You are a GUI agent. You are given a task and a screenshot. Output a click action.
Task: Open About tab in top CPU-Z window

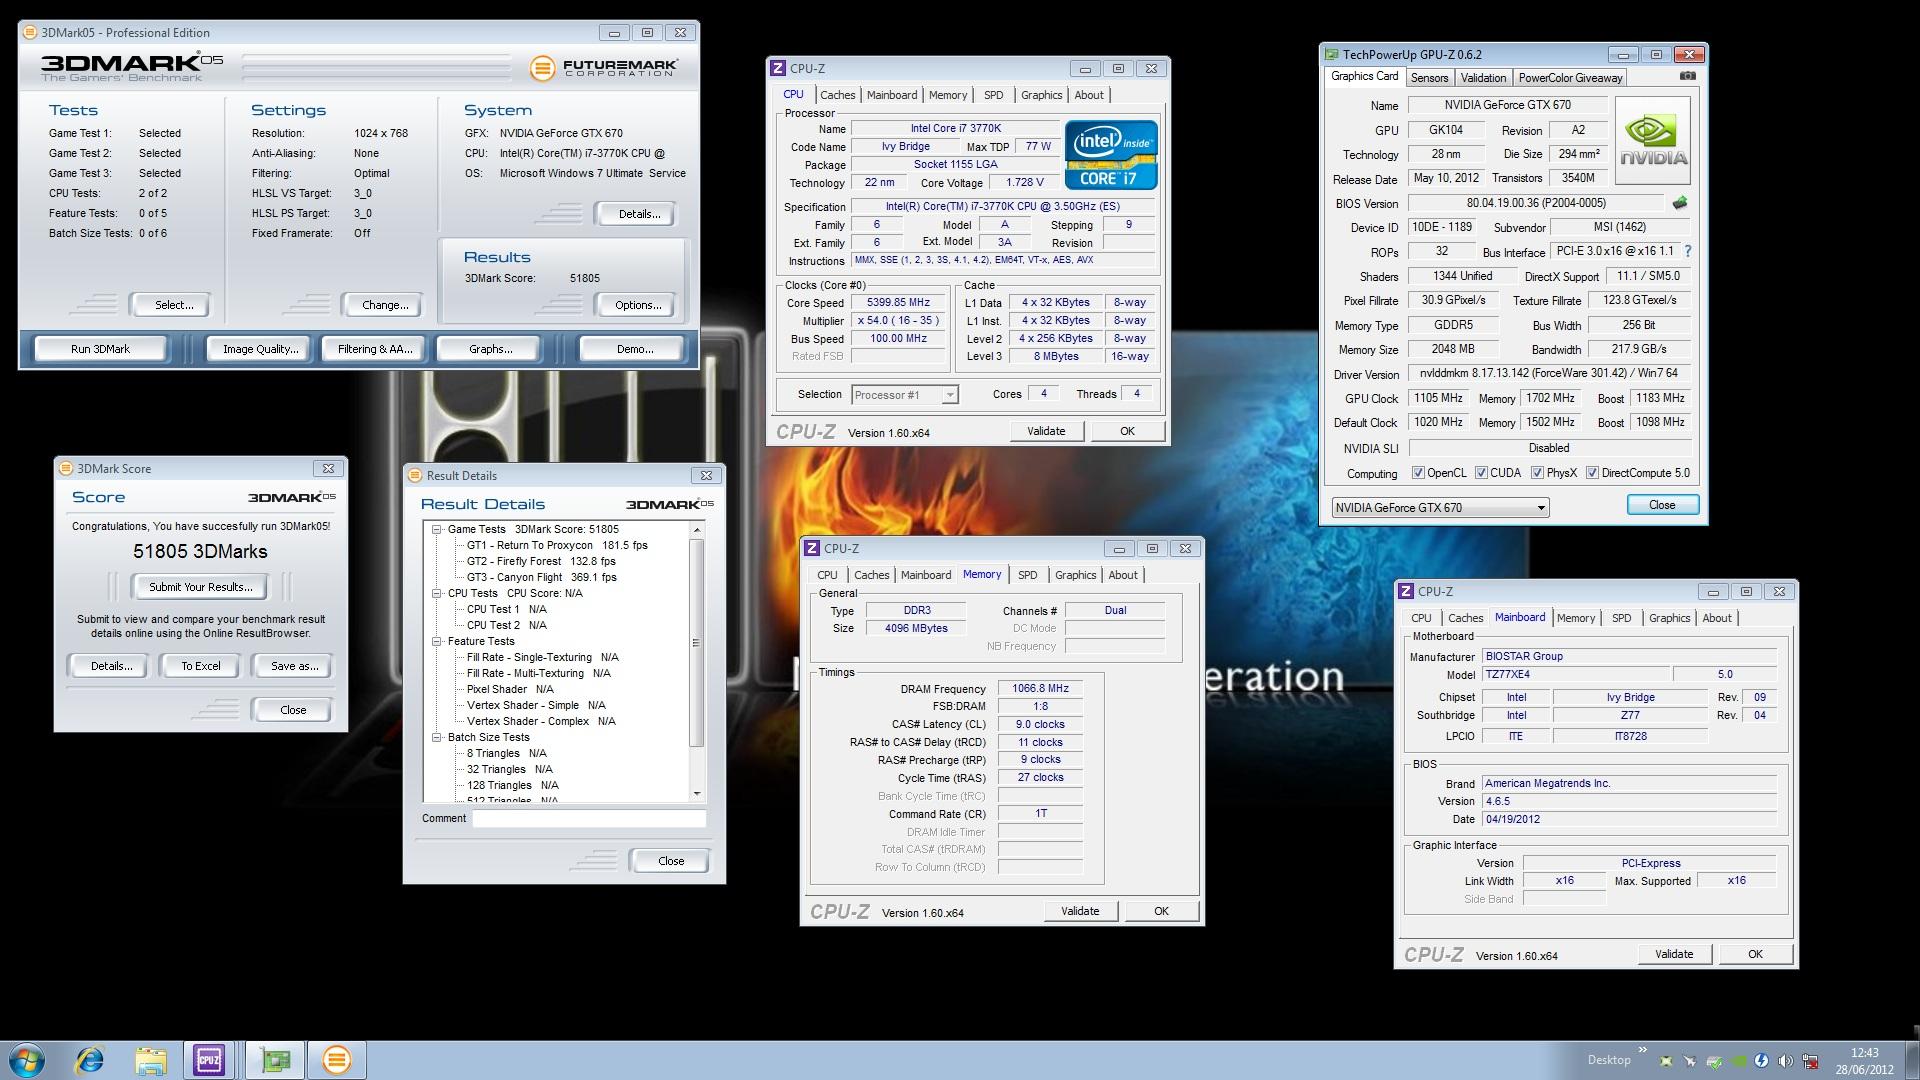pyautogui.click(x=1089, y=95)
